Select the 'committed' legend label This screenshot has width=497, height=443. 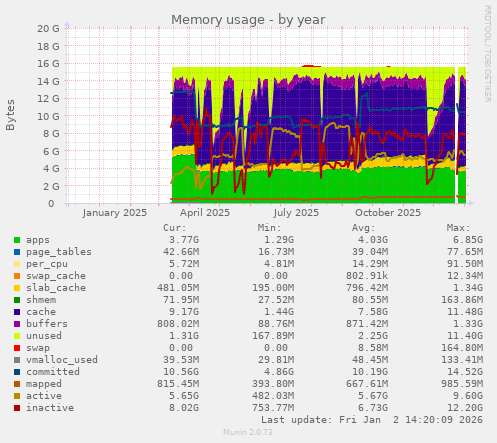(x=53, y=372)
